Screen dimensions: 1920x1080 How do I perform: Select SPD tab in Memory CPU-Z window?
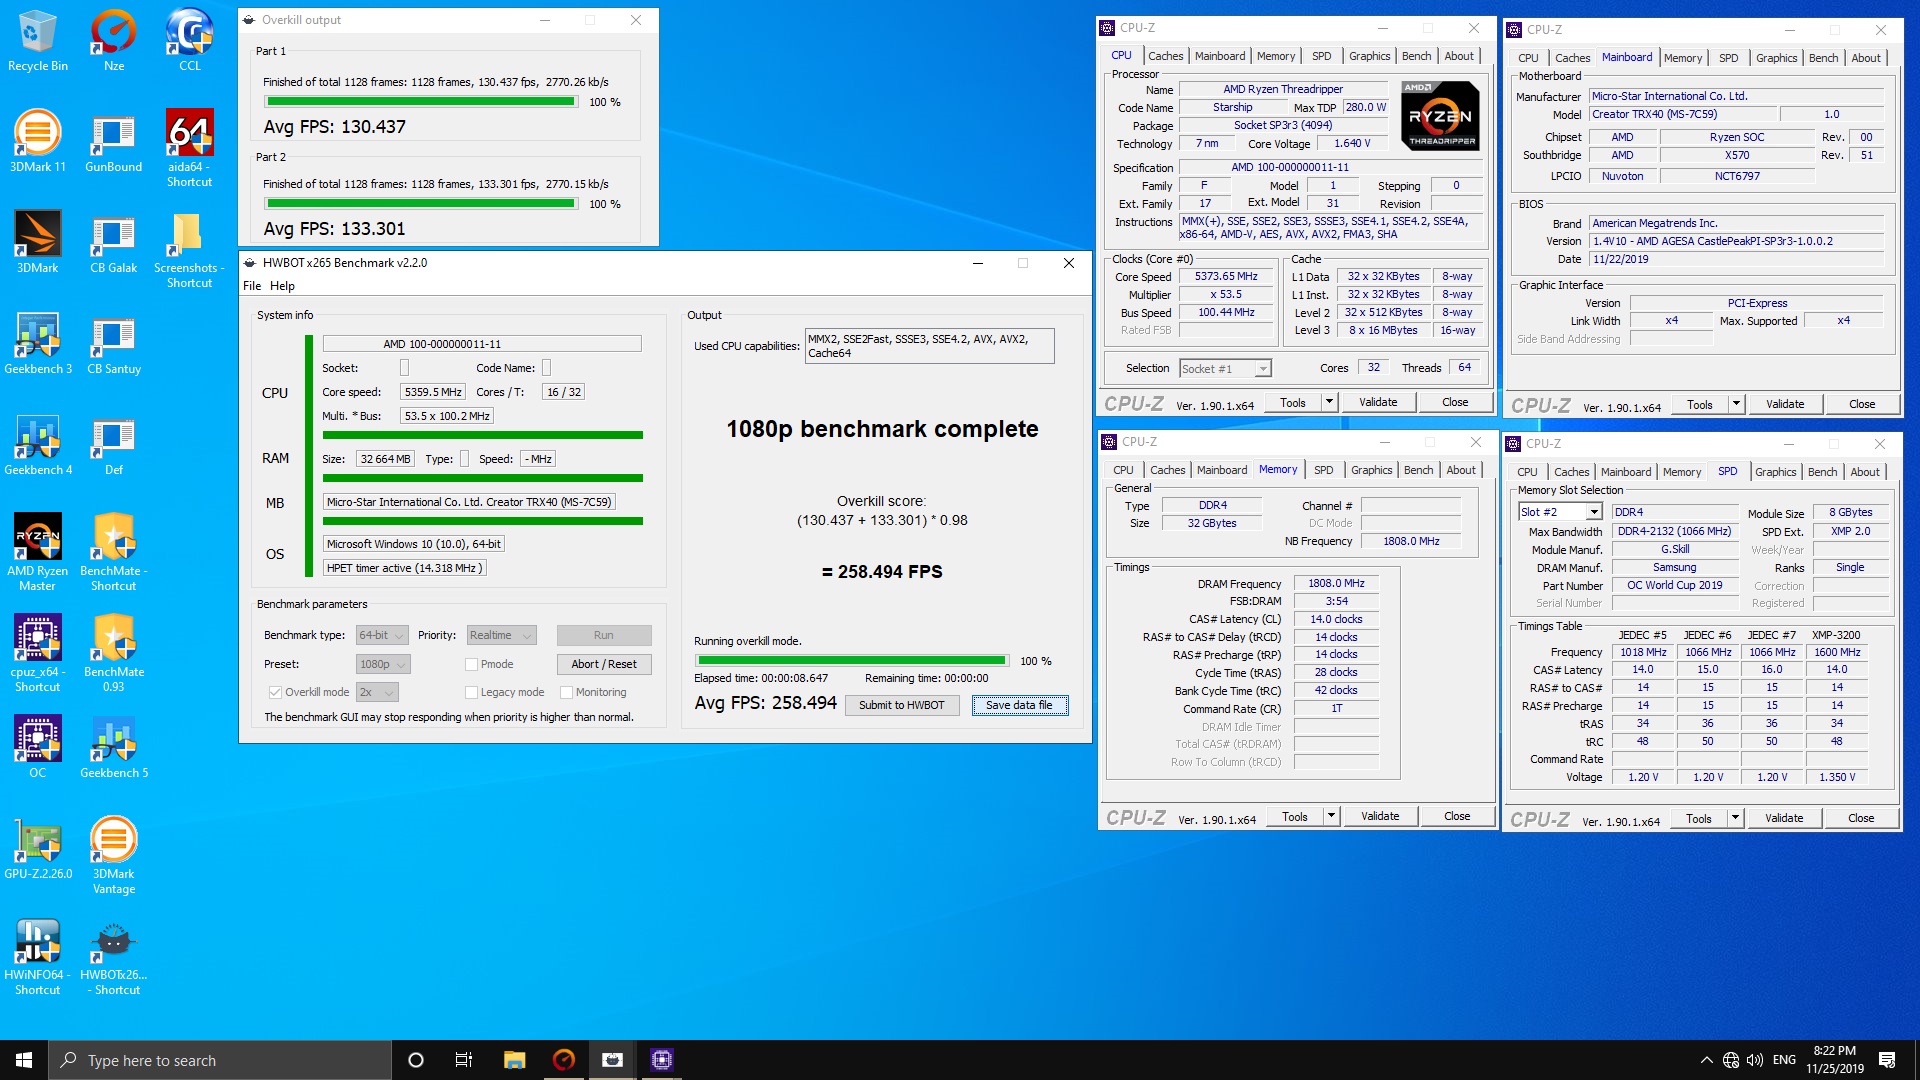click(1323, 470)
